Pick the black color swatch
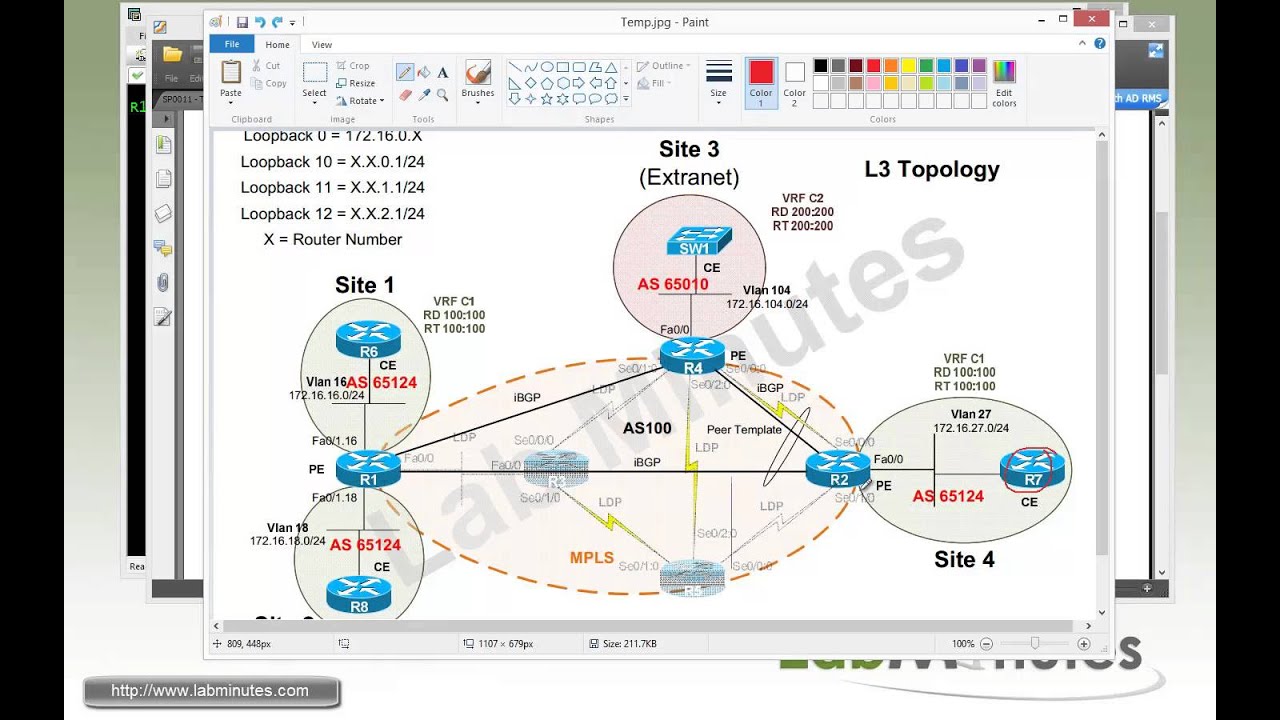The width and height of the screenshot is (1280, 720). pyautogui.click(x=820, y=66)
